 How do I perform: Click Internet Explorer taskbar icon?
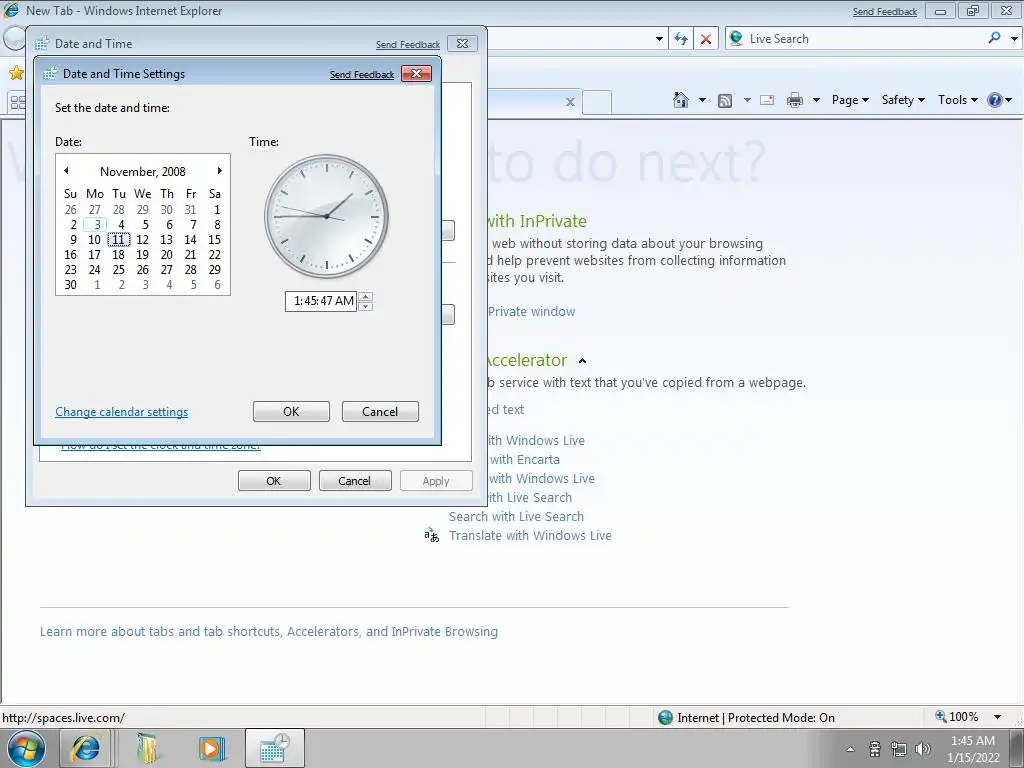click(86, 748)
